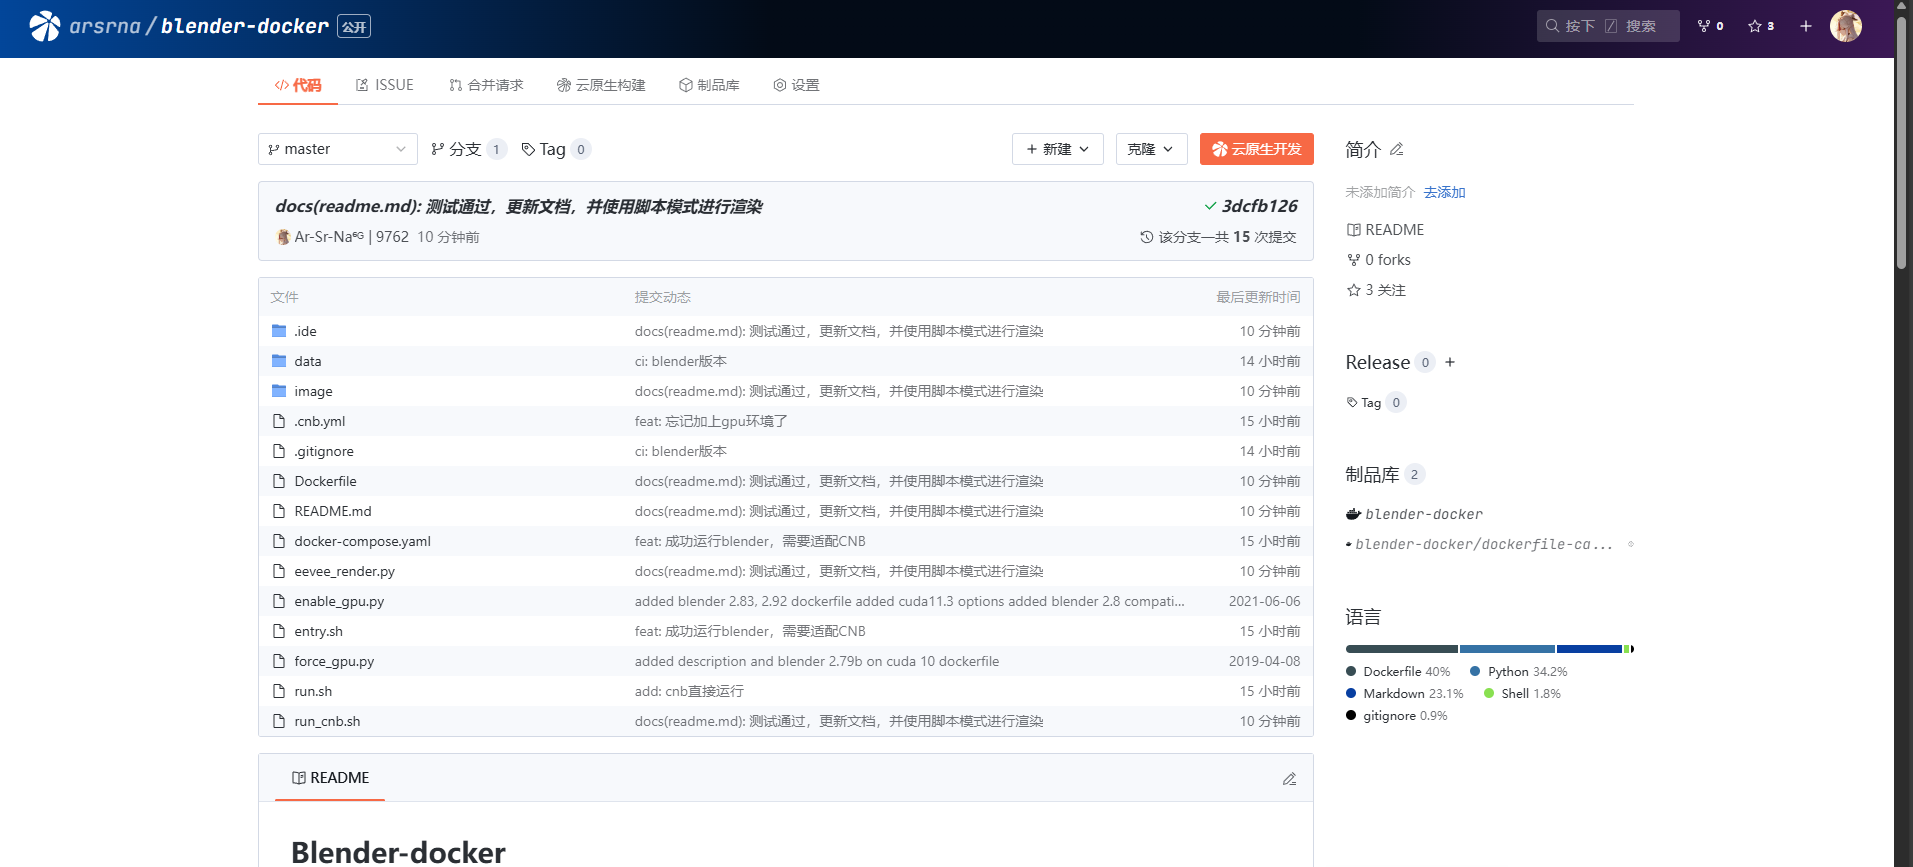
Task: Open run.sh file
Action: pyautogui.click(x=313, y=691)
